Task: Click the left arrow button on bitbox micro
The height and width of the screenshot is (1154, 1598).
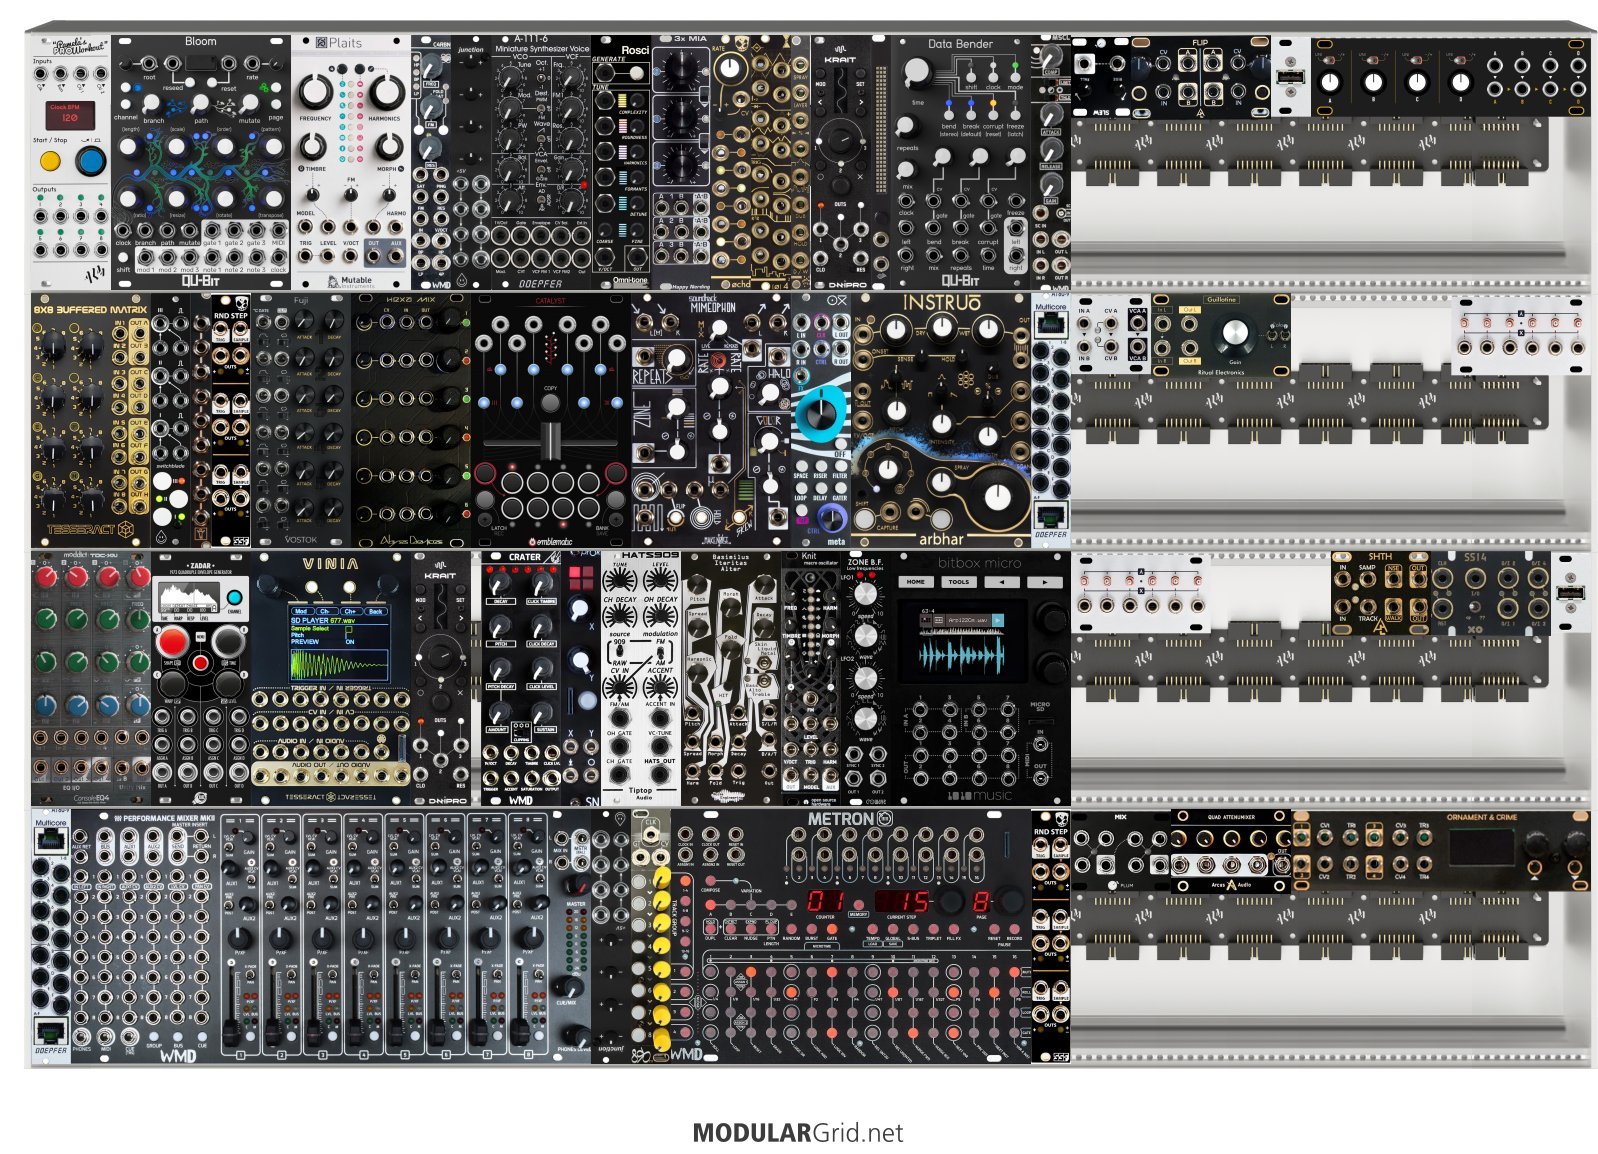Action: [x=1002, y=582]
